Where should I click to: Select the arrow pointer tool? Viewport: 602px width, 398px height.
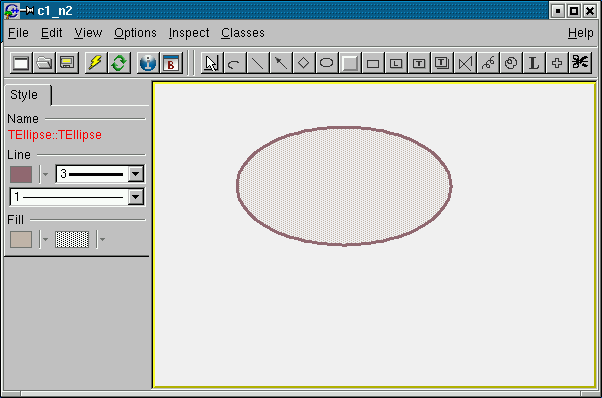pos(211,63)
